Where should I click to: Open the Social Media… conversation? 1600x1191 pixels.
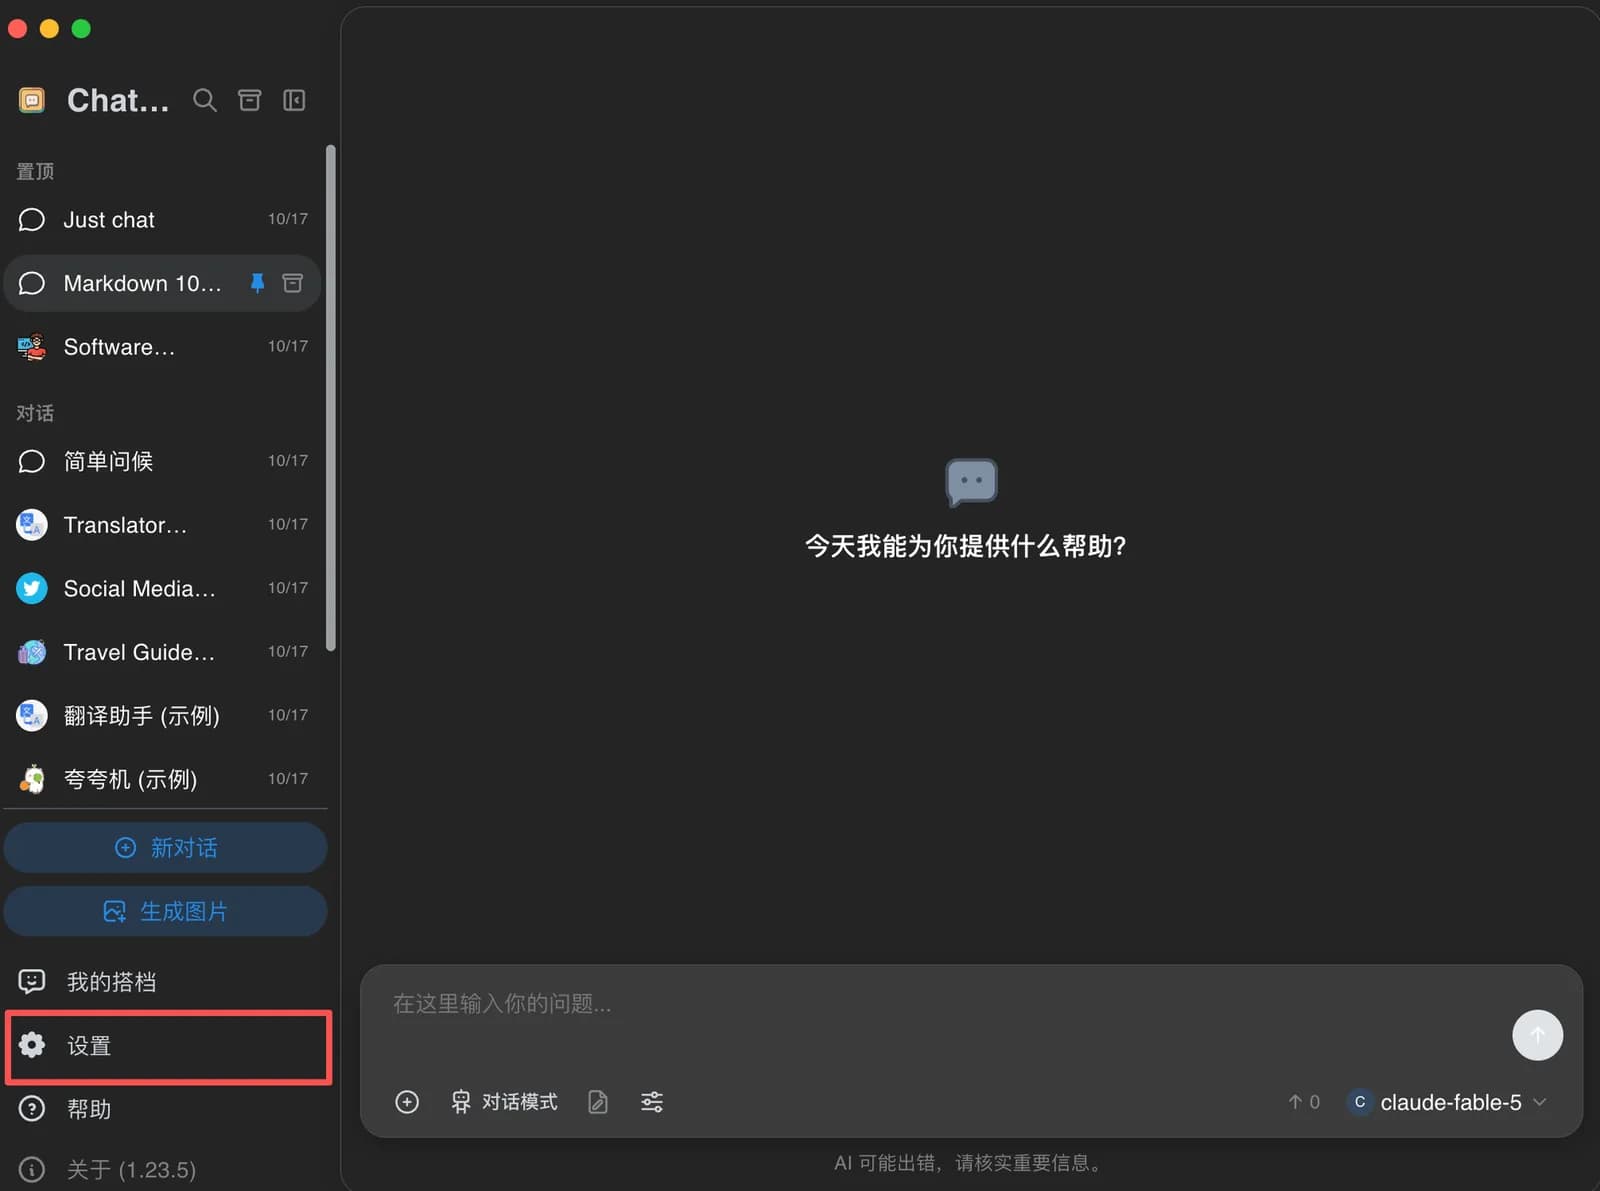point(163,588)
